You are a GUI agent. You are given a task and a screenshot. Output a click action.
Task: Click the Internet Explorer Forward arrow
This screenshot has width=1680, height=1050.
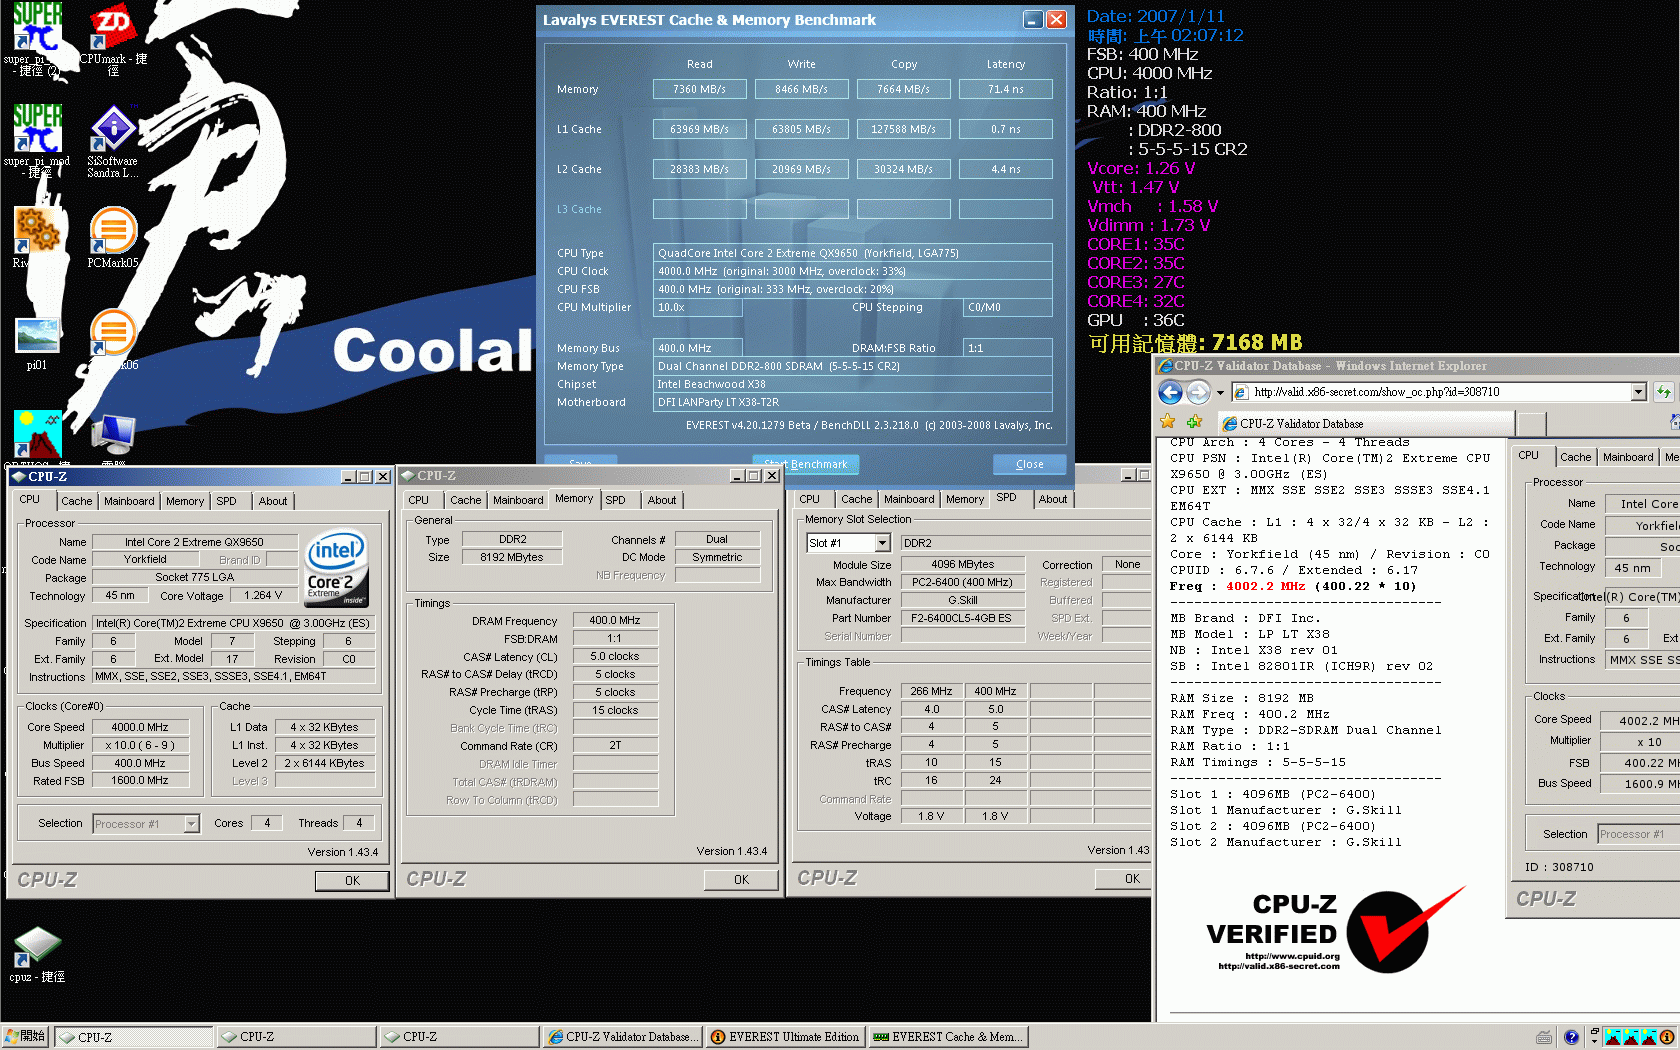click(x=1198, y=392)
